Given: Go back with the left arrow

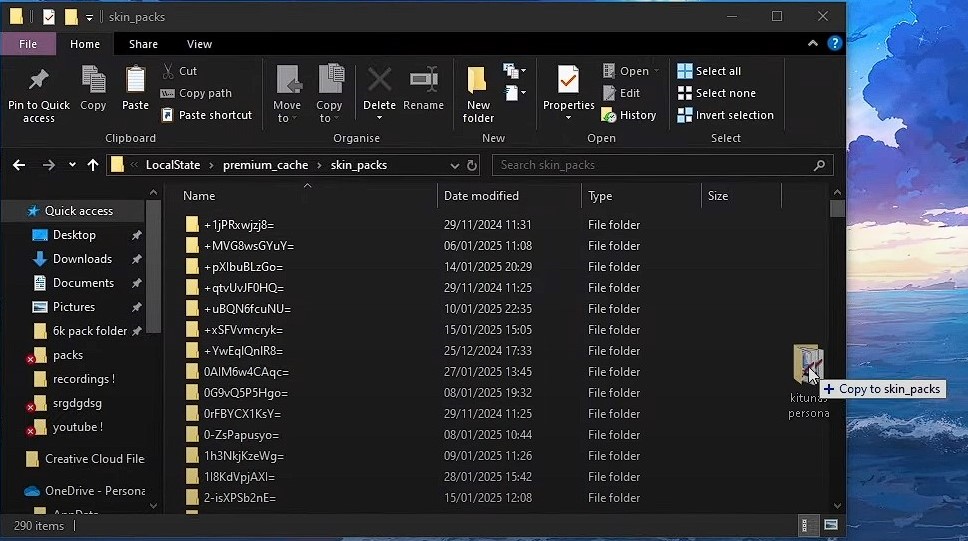Looking at the screenshot, I should [19, 165].
